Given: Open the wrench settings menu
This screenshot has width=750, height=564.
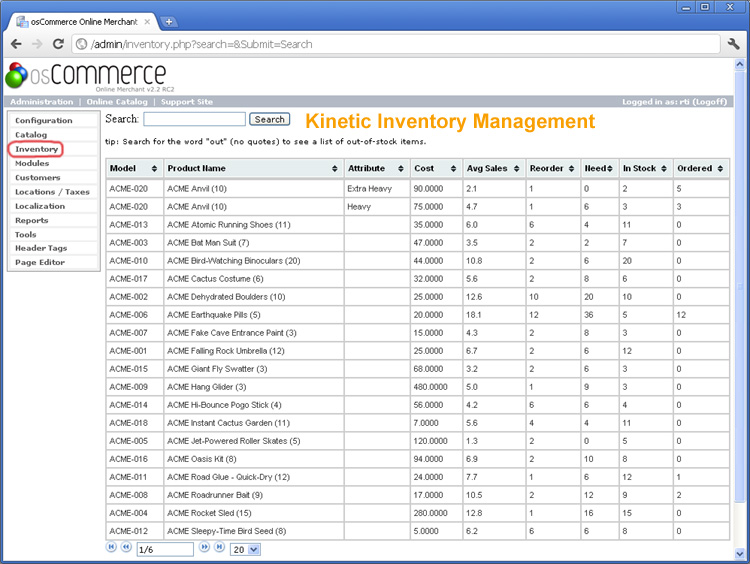Looking at the screenshot, I should coord(733,44).
